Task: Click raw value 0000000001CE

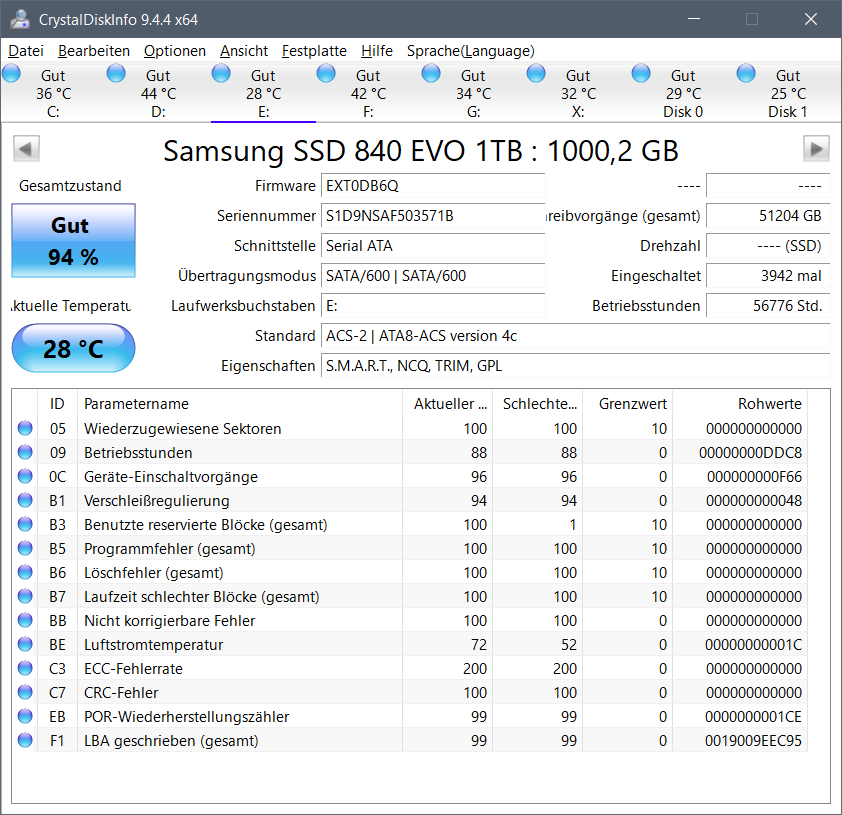Action: click(x=753, y=716)
